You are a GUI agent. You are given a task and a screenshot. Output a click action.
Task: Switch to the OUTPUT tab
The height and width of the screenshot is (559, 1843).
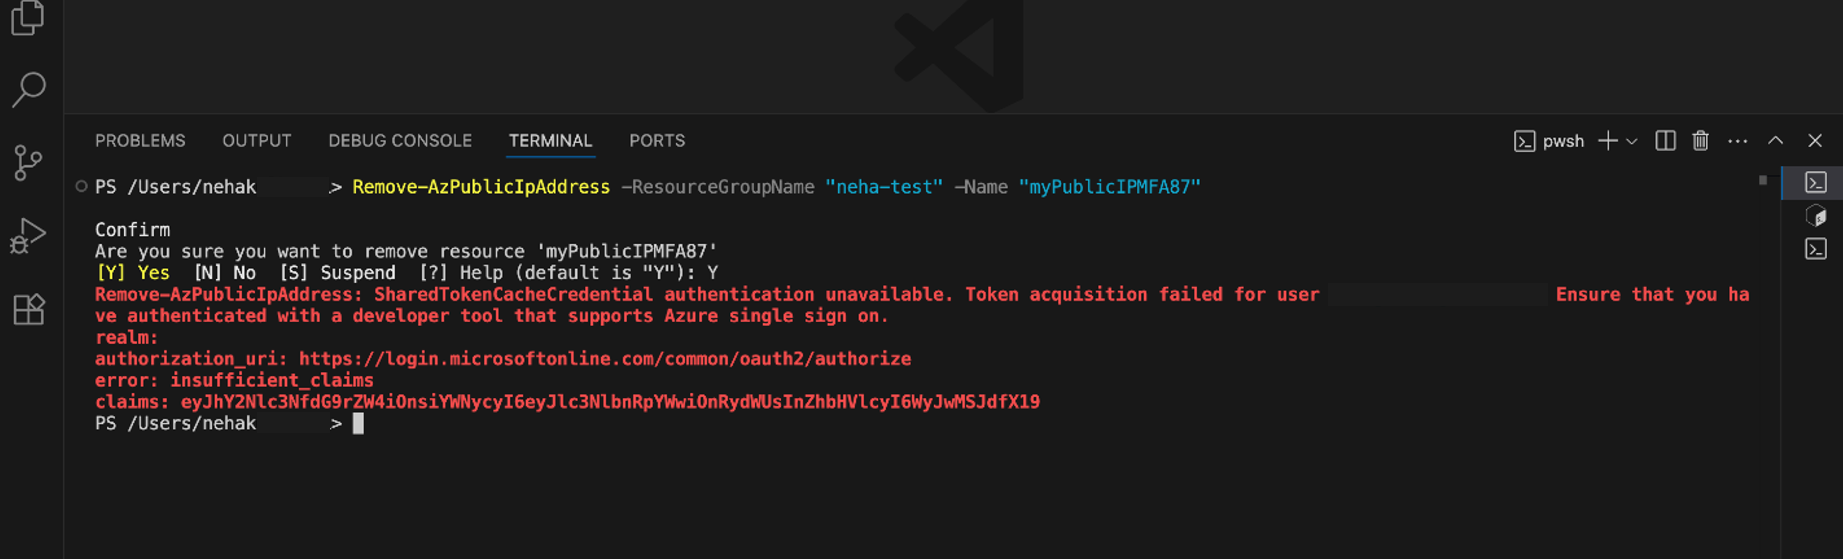[x=257, y=141]
